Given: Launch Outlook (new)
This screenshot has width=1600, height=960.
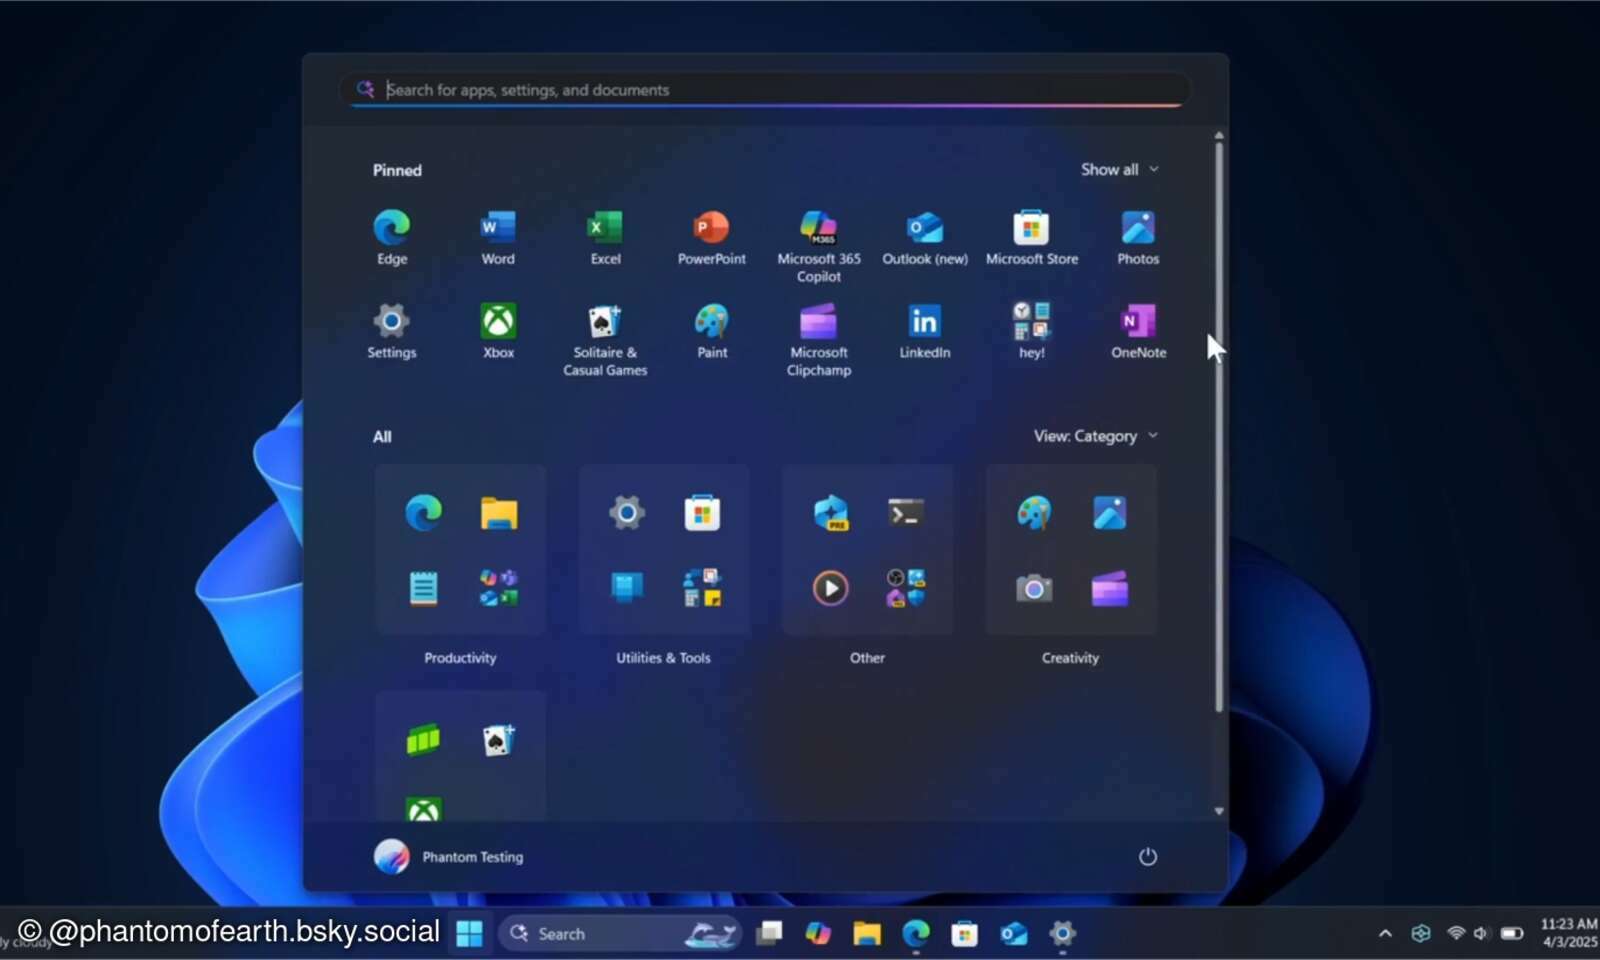Looking at the screenshot, I should coord(924,228).
